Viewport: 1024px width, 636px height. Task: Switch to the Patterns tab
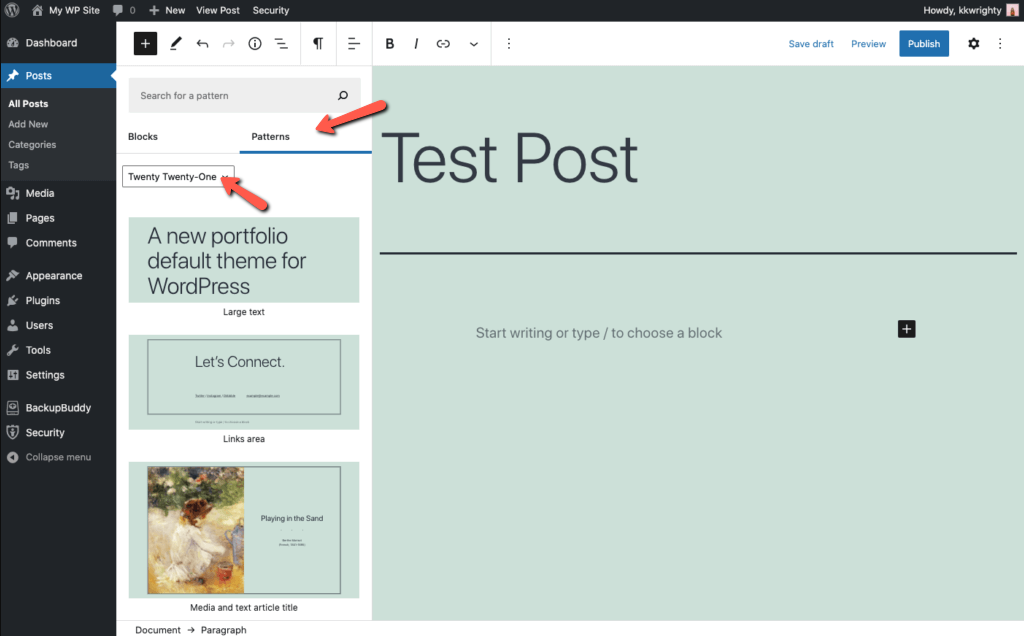tap(270, 136)
